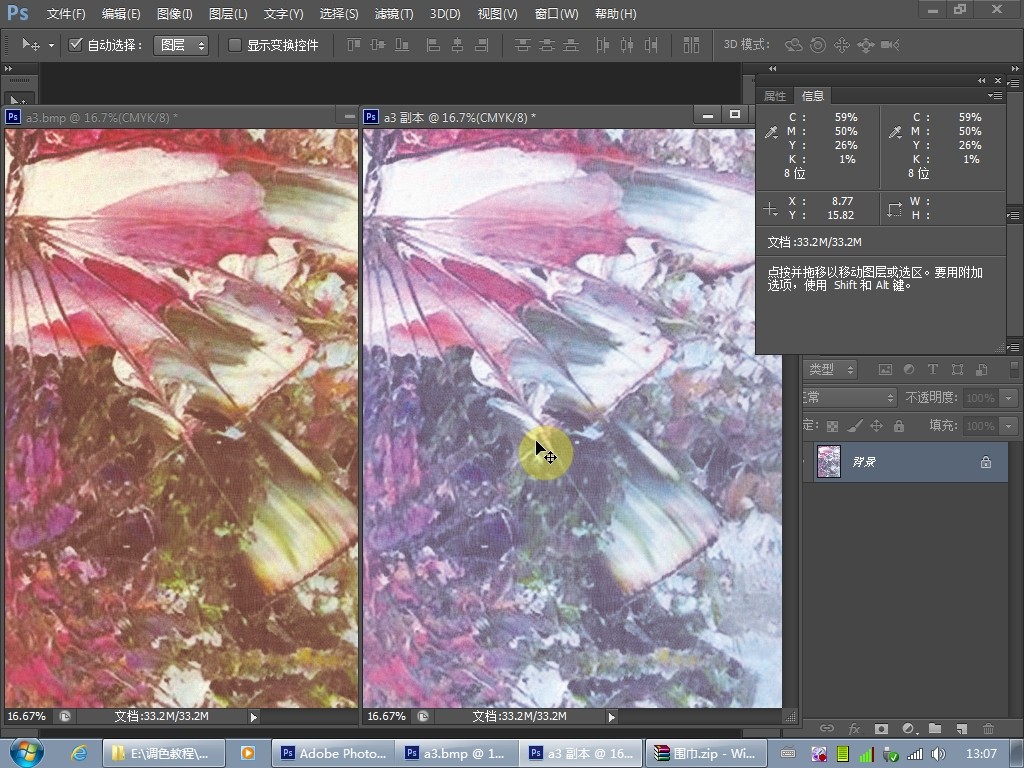Screen dimensions: 1024x768
Task: Toggle the 自动选择 checkbox
Action: pyautogui.click(x=75, y=45)
